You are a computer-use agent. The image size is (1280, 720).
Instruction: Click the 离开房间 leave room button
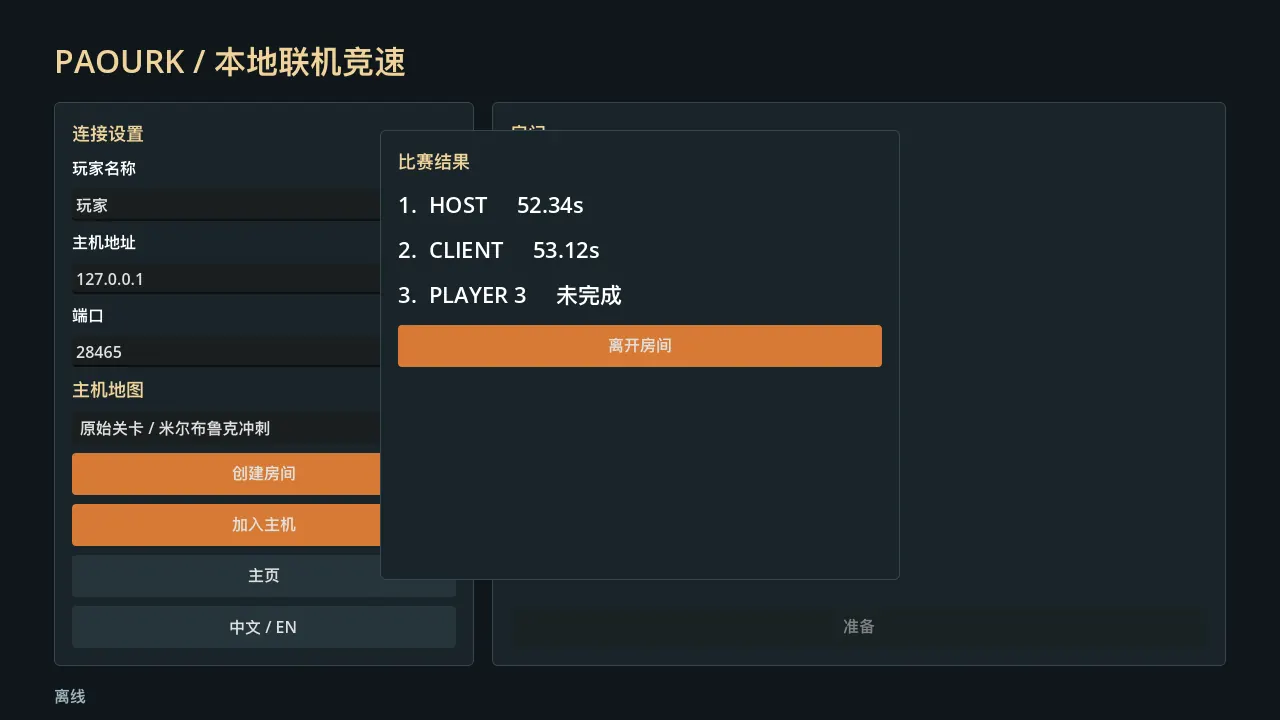coord(640,346)
